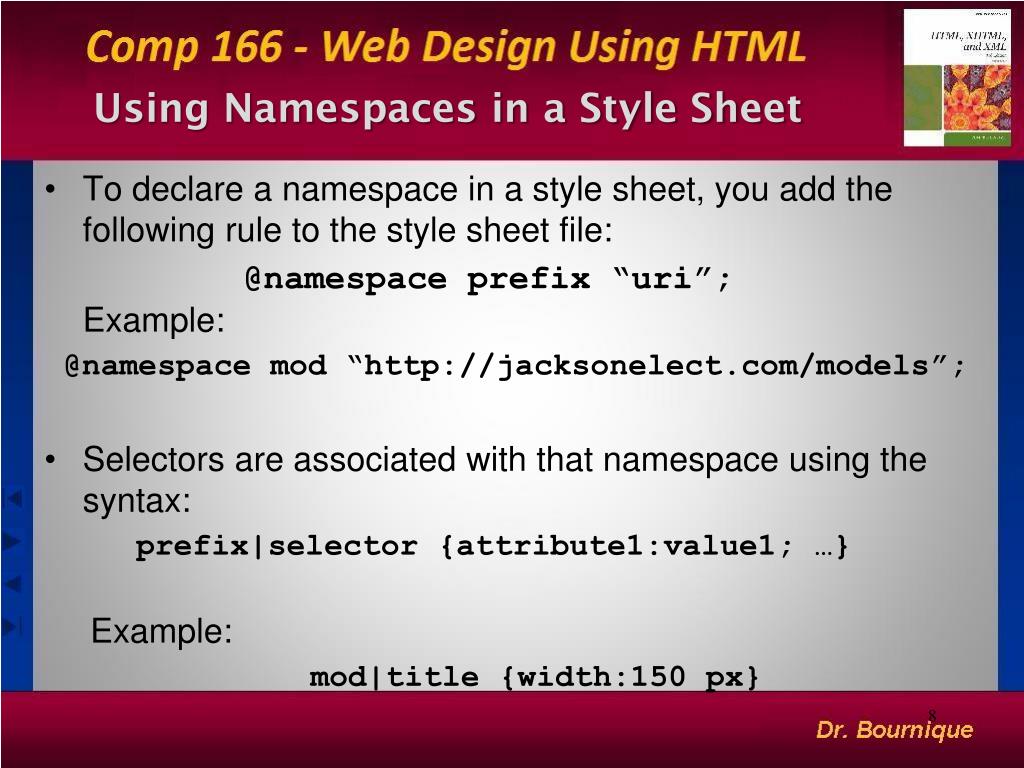
Task: Click the jacksonelect.com/models namespace example
Action: pyautogui.click(x=515, y=366)
